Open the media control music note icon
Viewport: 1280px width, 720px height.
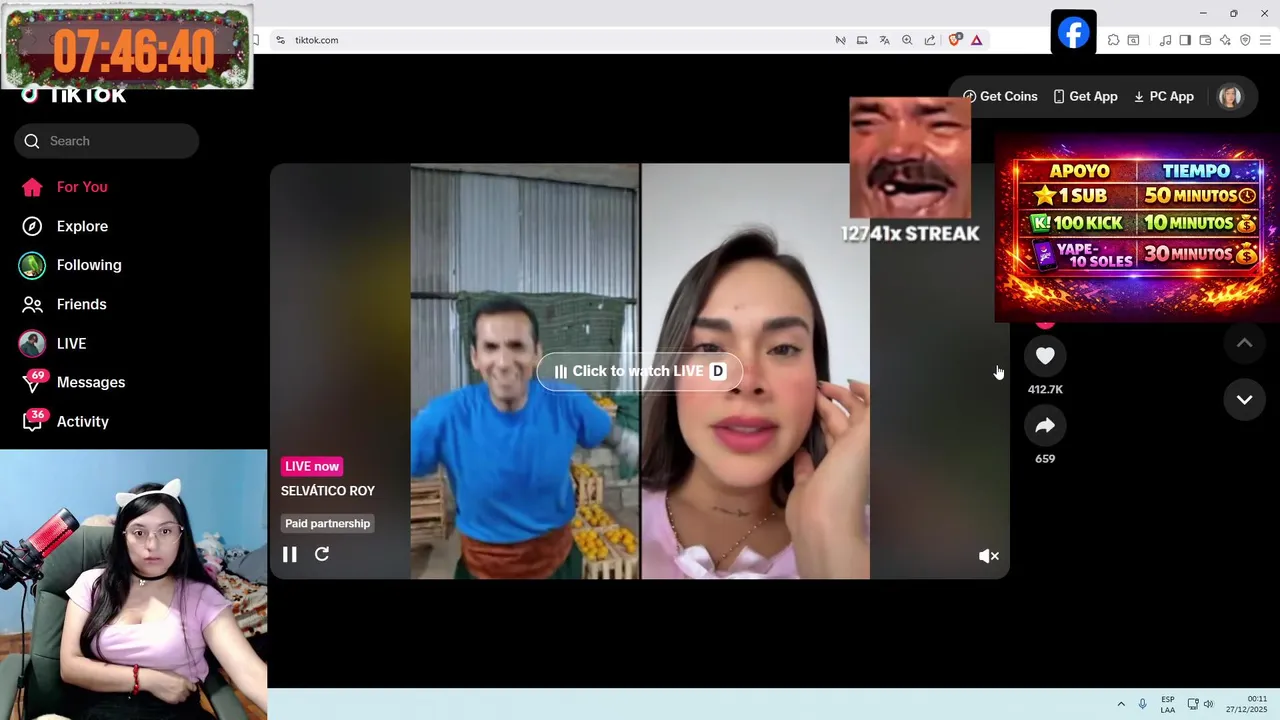1165,40
